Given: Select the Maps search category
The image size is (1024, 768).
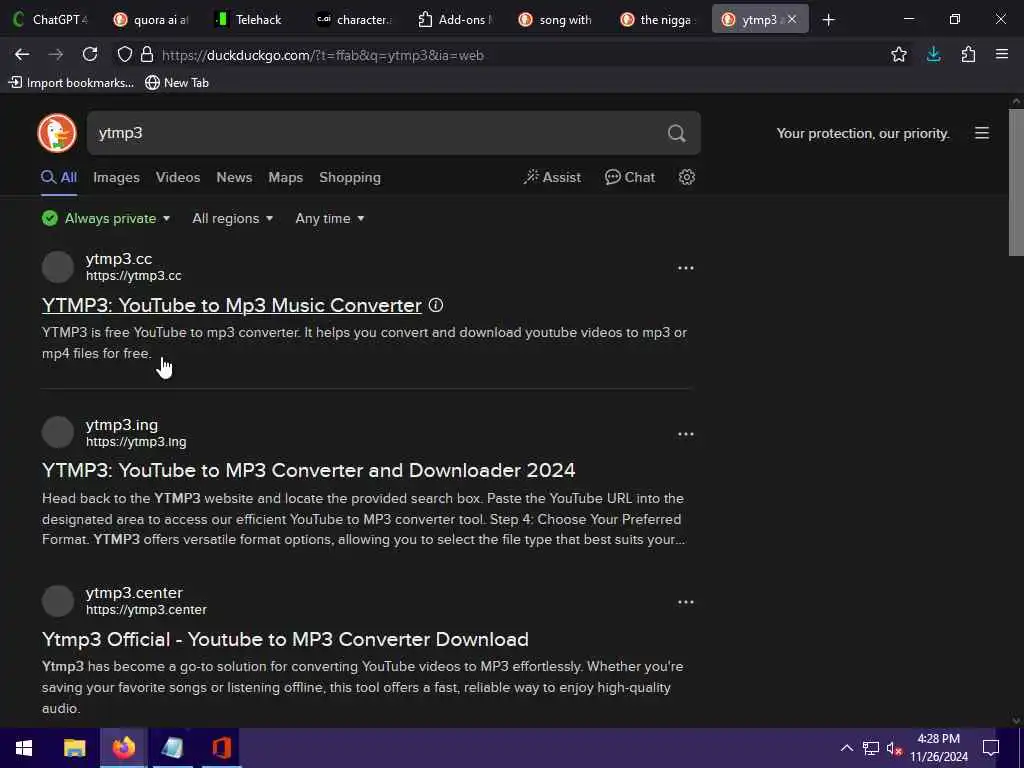Looking at the screenshot, I should [x=285, y=177].
